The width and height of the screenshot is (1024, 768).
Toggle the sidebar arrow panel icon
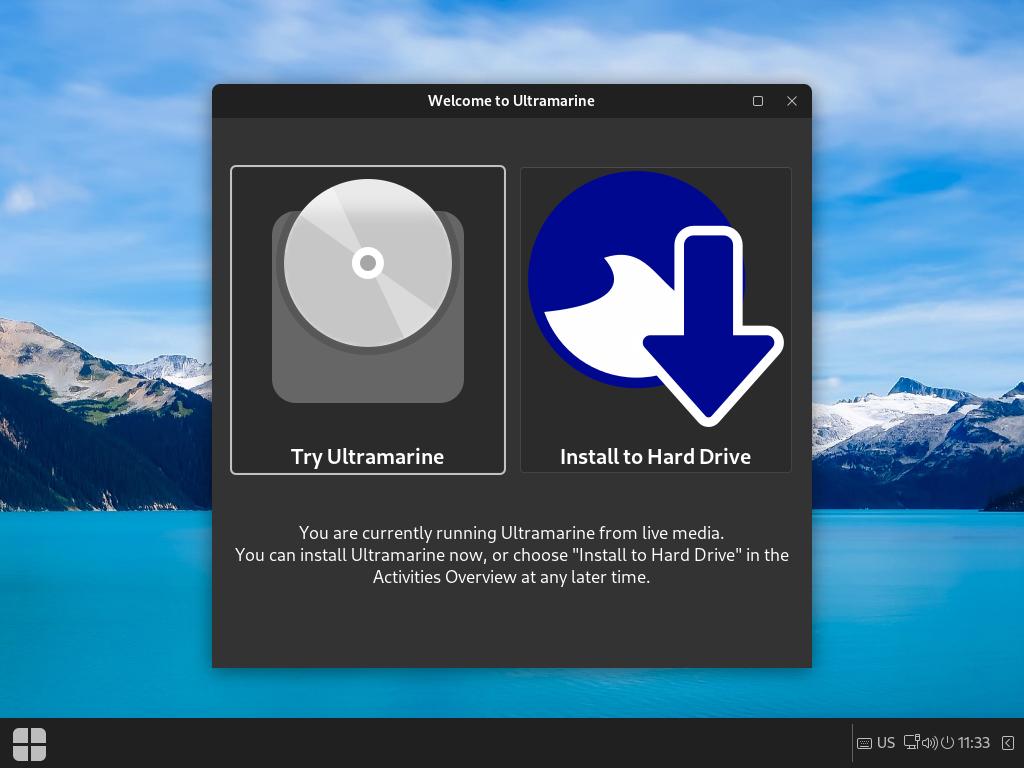tap(1008, 743)
